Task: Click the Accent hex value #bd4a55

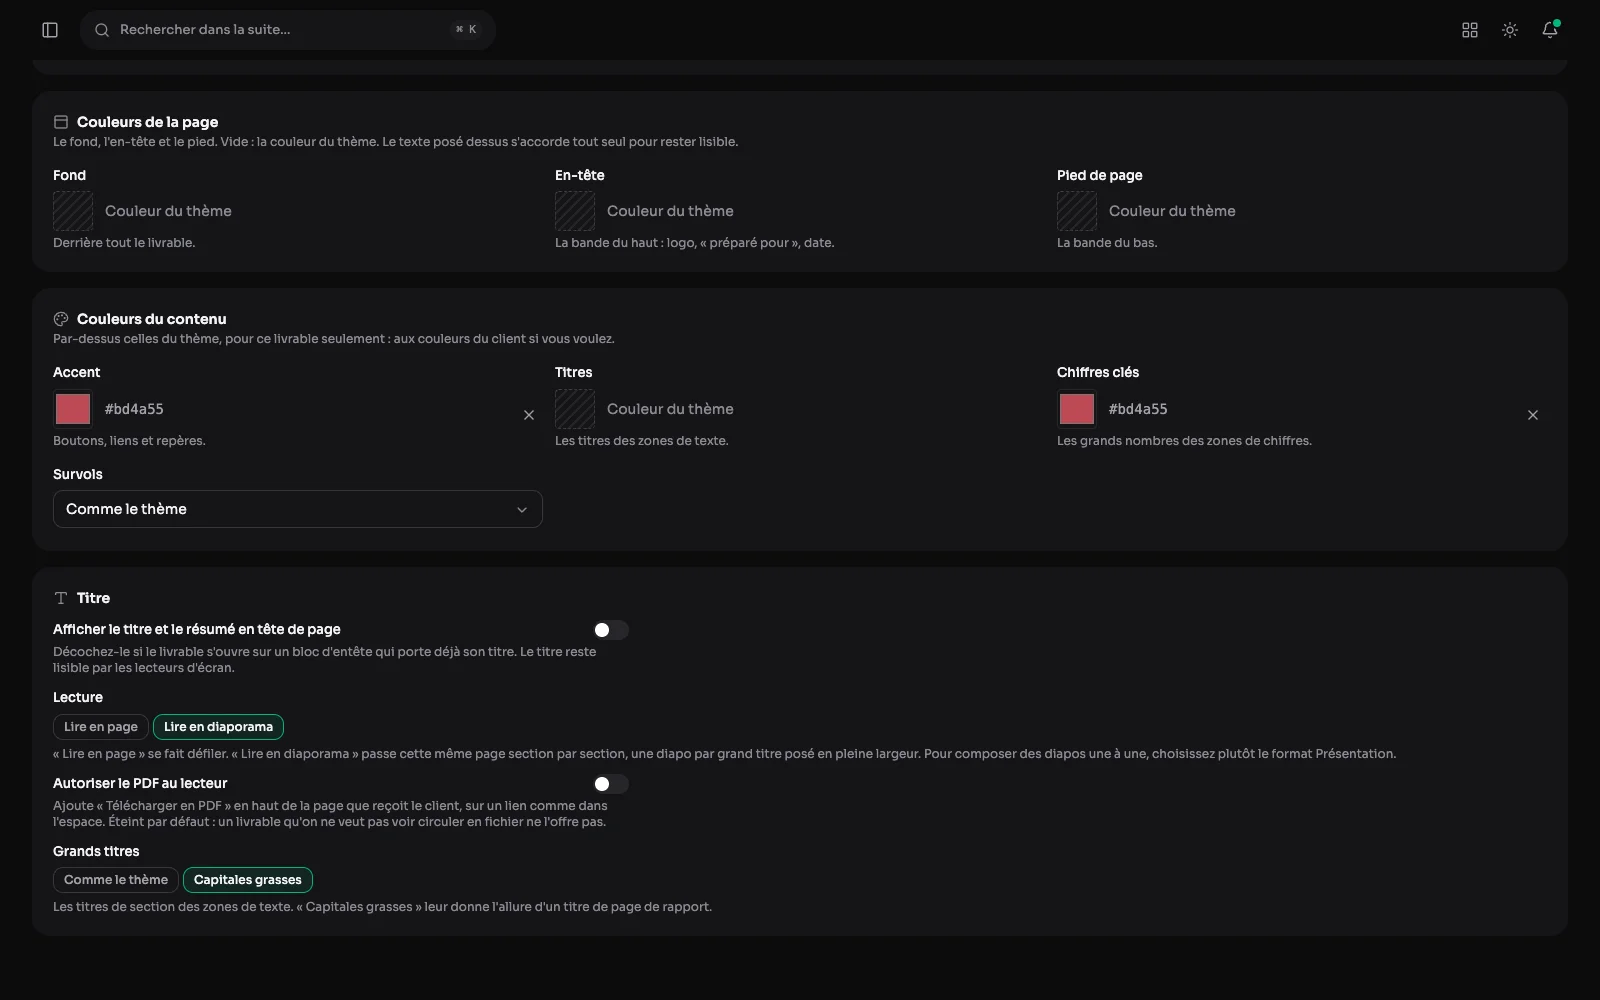Action: coord(134,409)
